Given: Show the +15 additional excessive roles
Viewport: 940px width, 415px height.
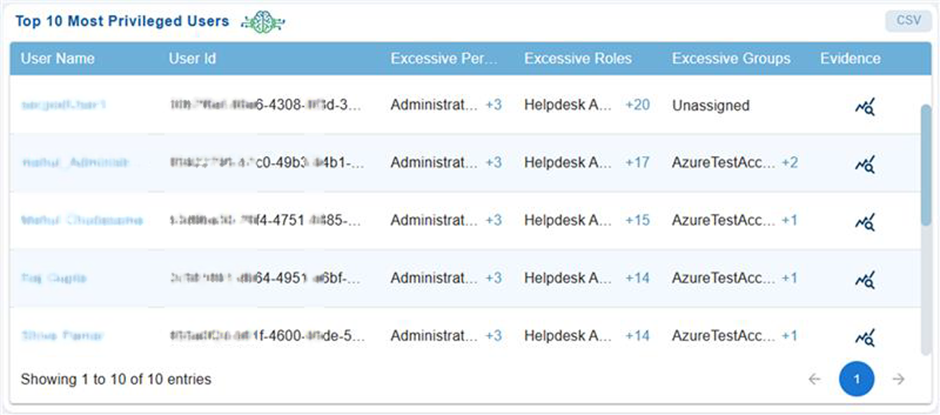Looking at the screenshot, I should (x=637, y=220).
